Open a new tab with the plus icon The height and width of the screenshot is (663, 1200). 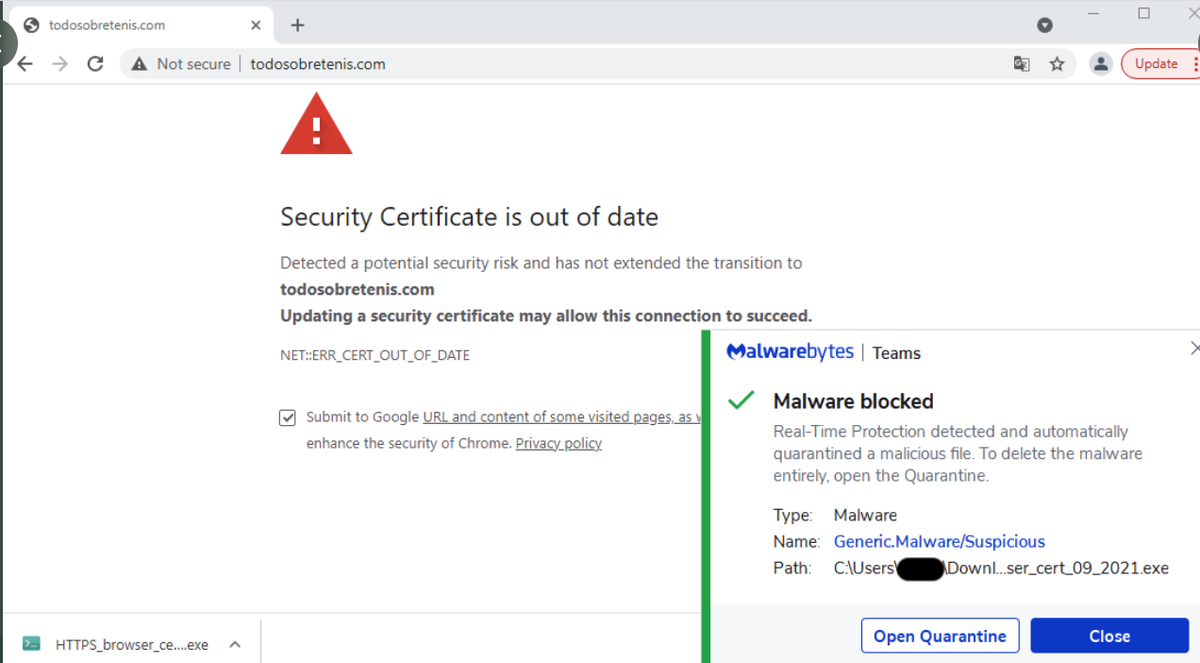(x=297, y=25)
